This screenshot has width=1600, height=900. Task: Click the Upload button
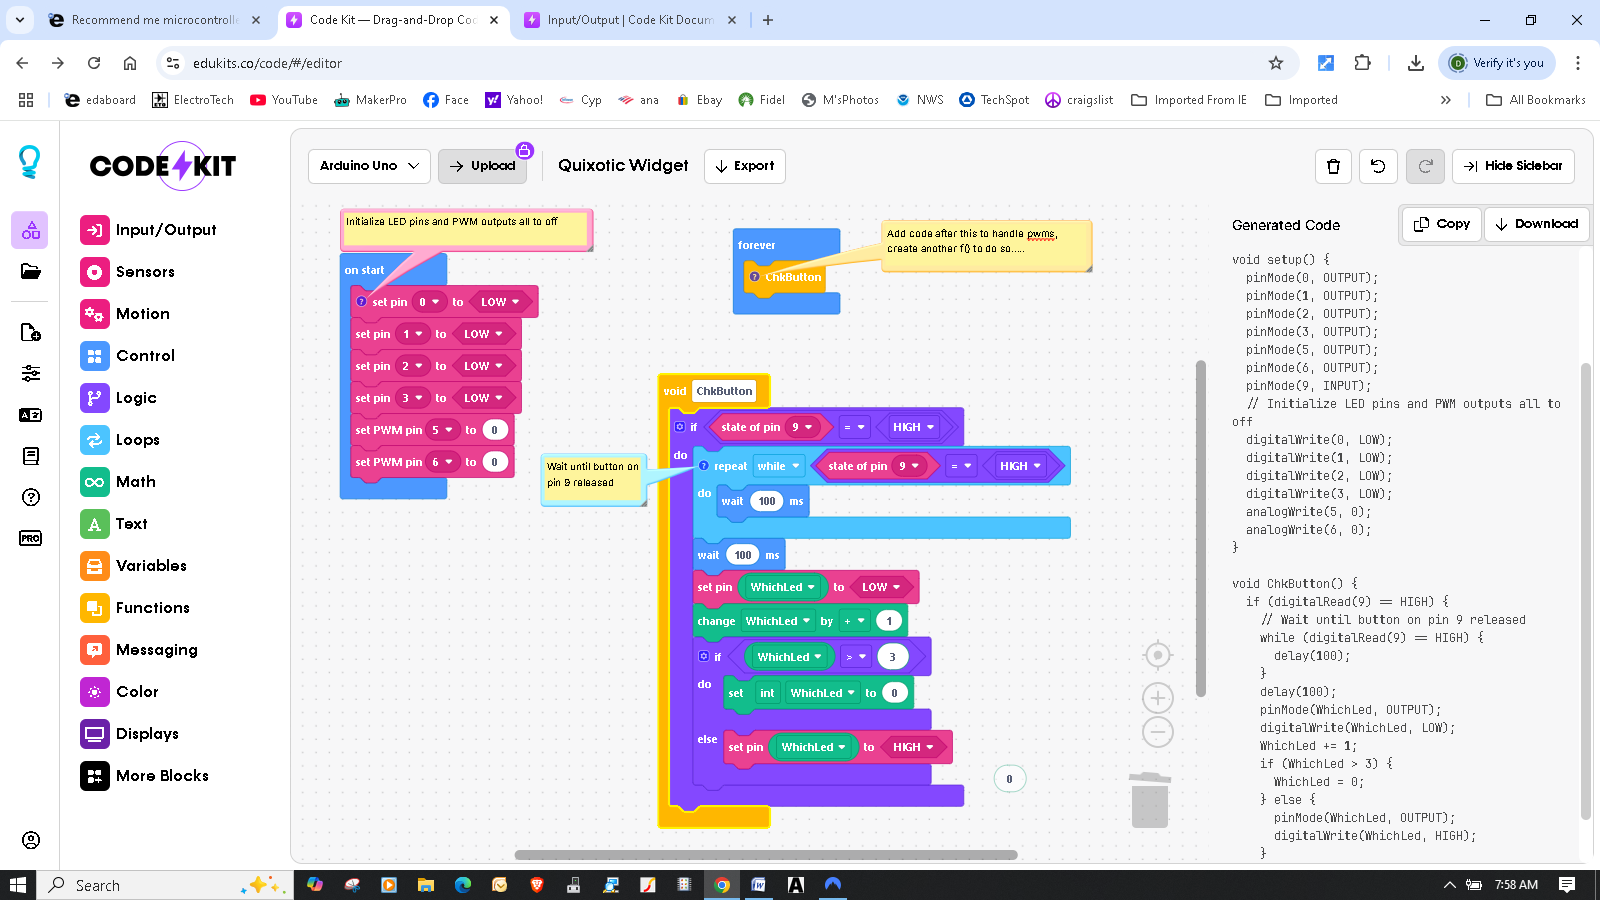483,166
